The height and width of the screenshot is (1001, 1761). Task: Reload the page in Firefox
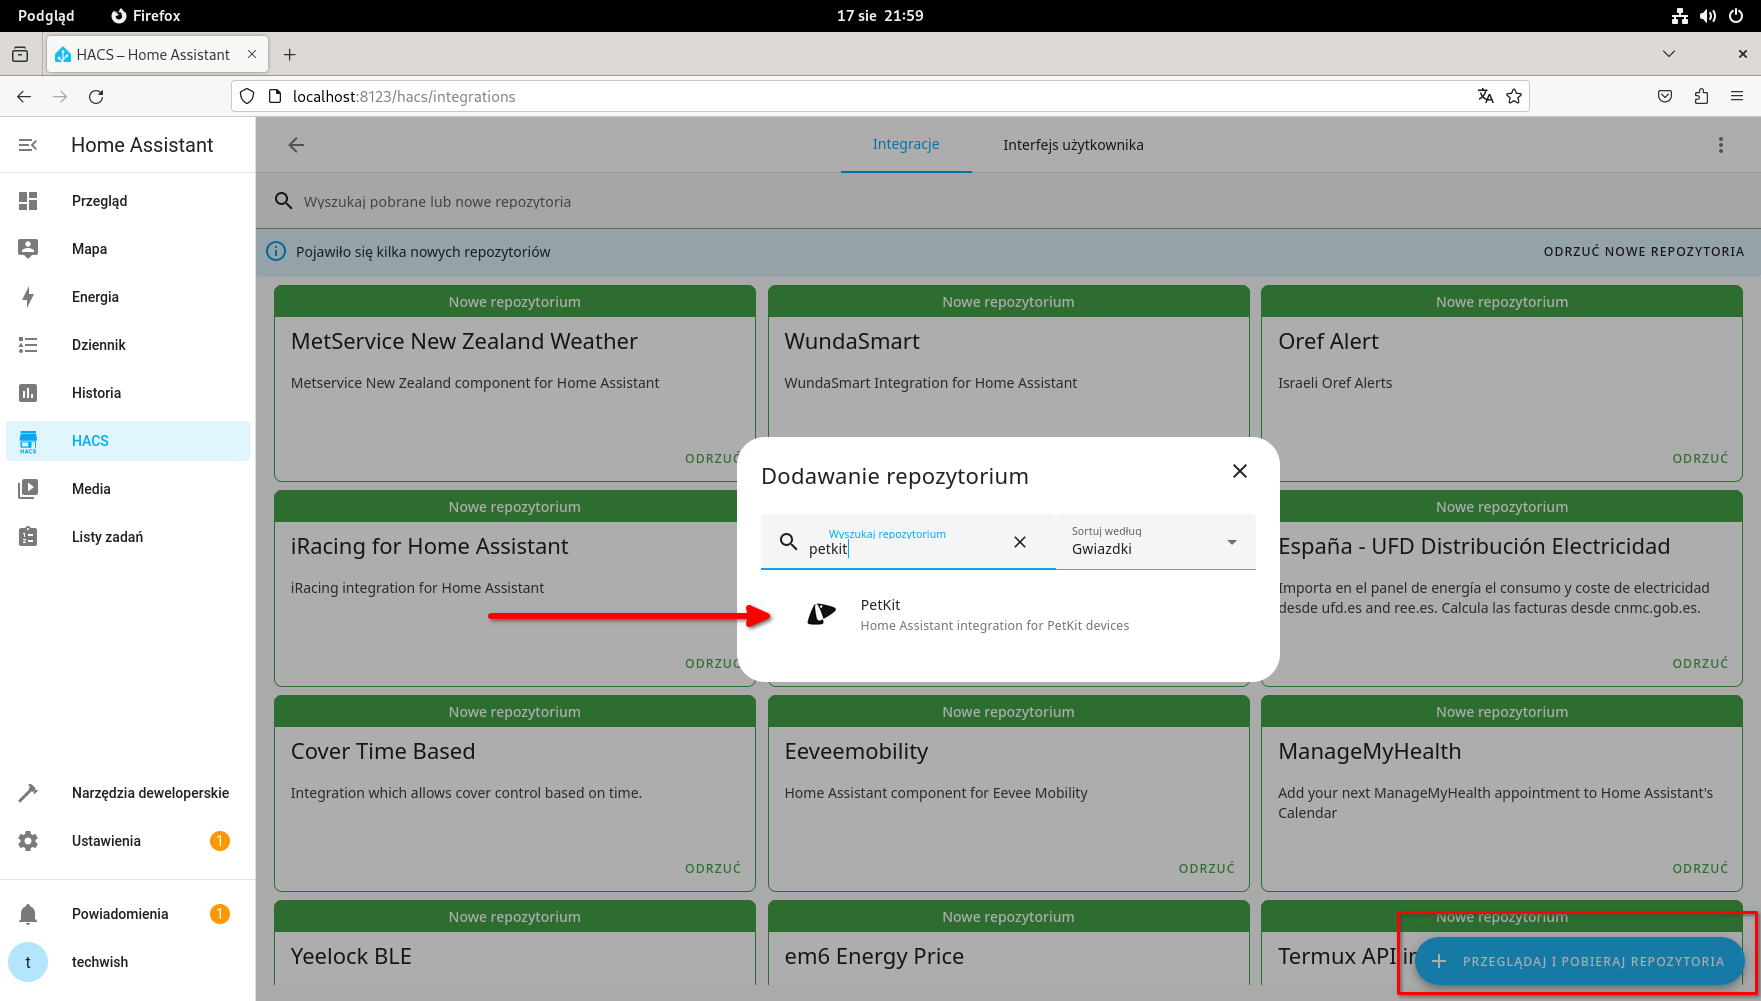(96, 97)
